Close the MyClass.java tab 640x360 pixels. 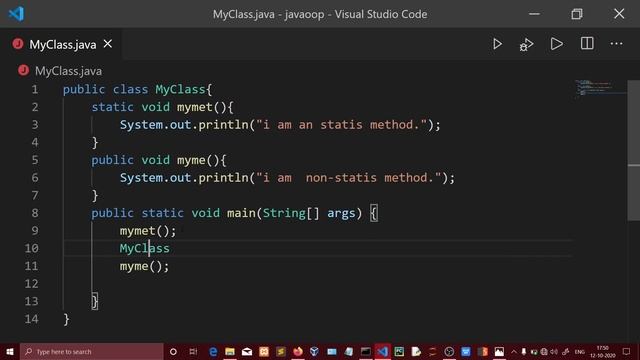[x=108, y=44]
